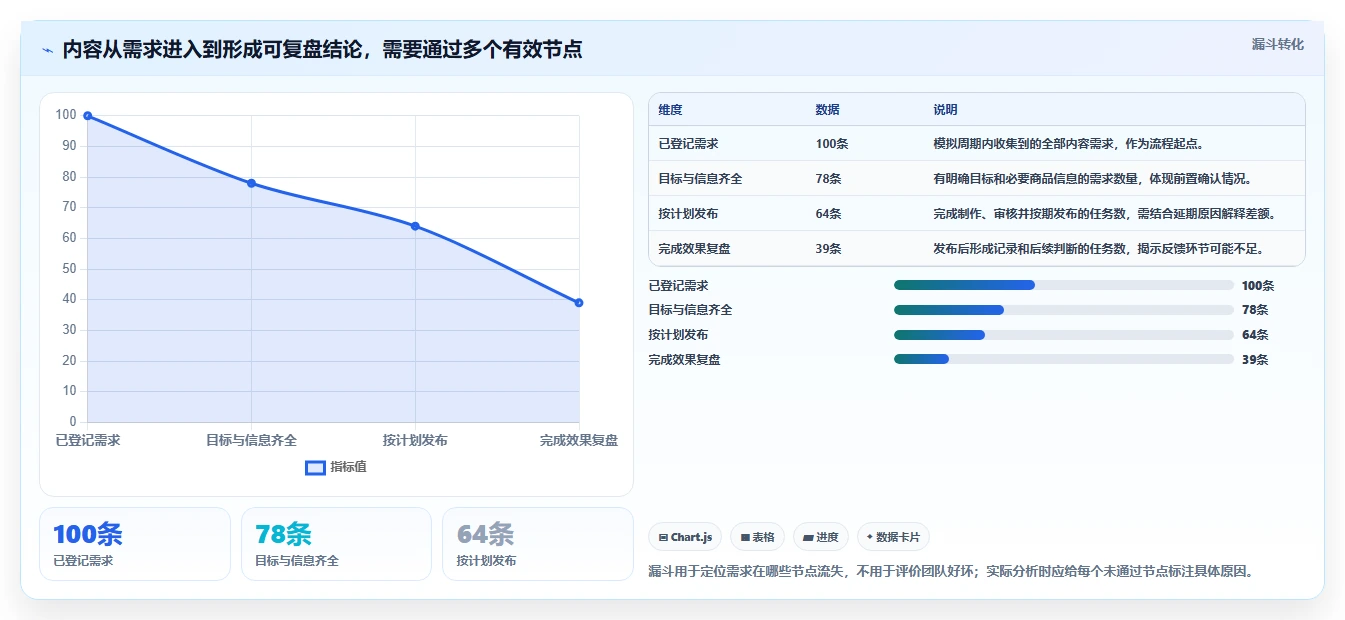Click the 39条 value beside progress bars
Screen dimensions: 1345x620
click(1255, 360)
